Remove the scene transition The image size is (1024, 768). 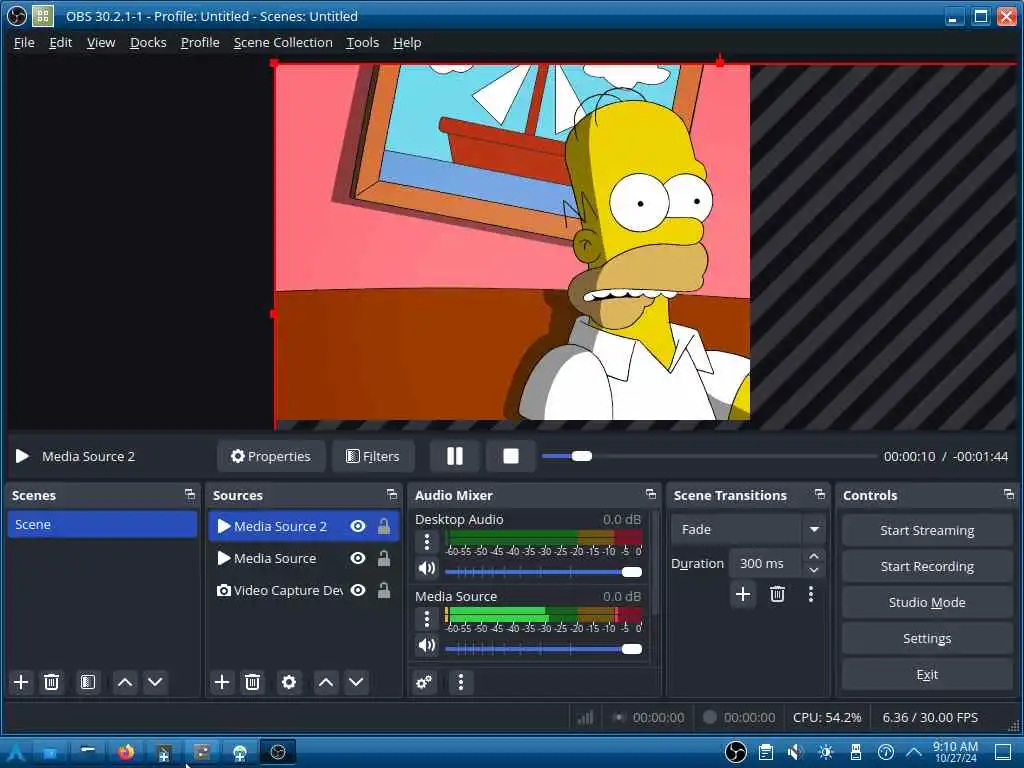coord(777,594)
